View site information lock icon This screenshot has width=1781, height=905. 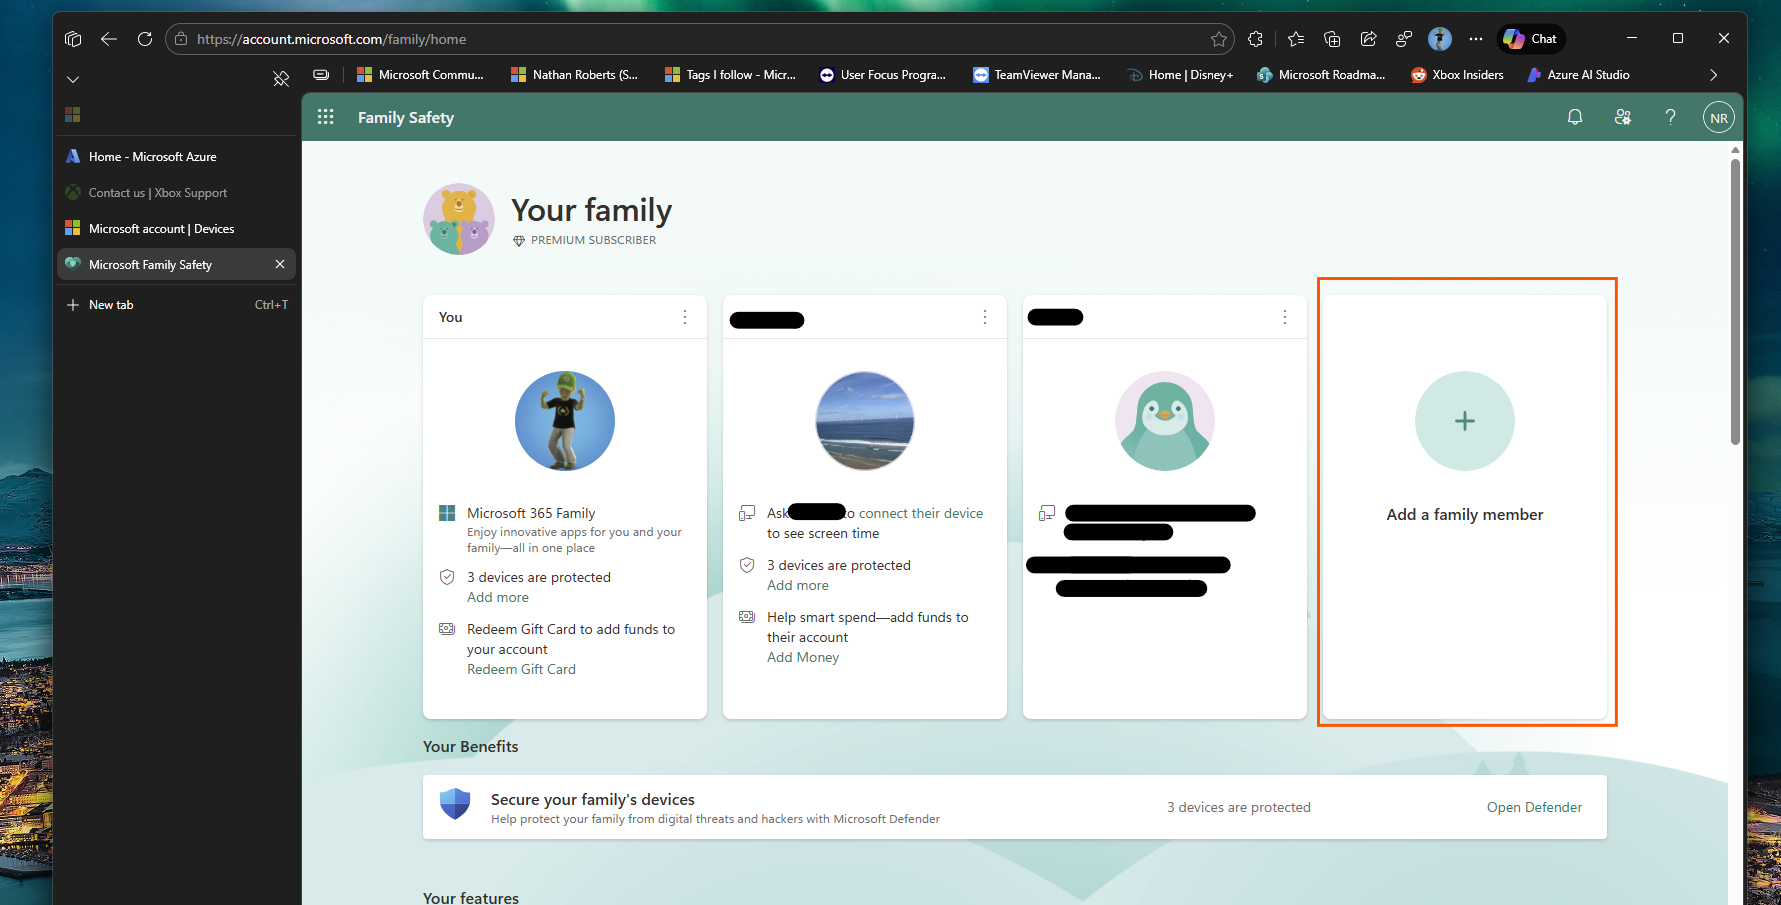click(x=181, y=39)
